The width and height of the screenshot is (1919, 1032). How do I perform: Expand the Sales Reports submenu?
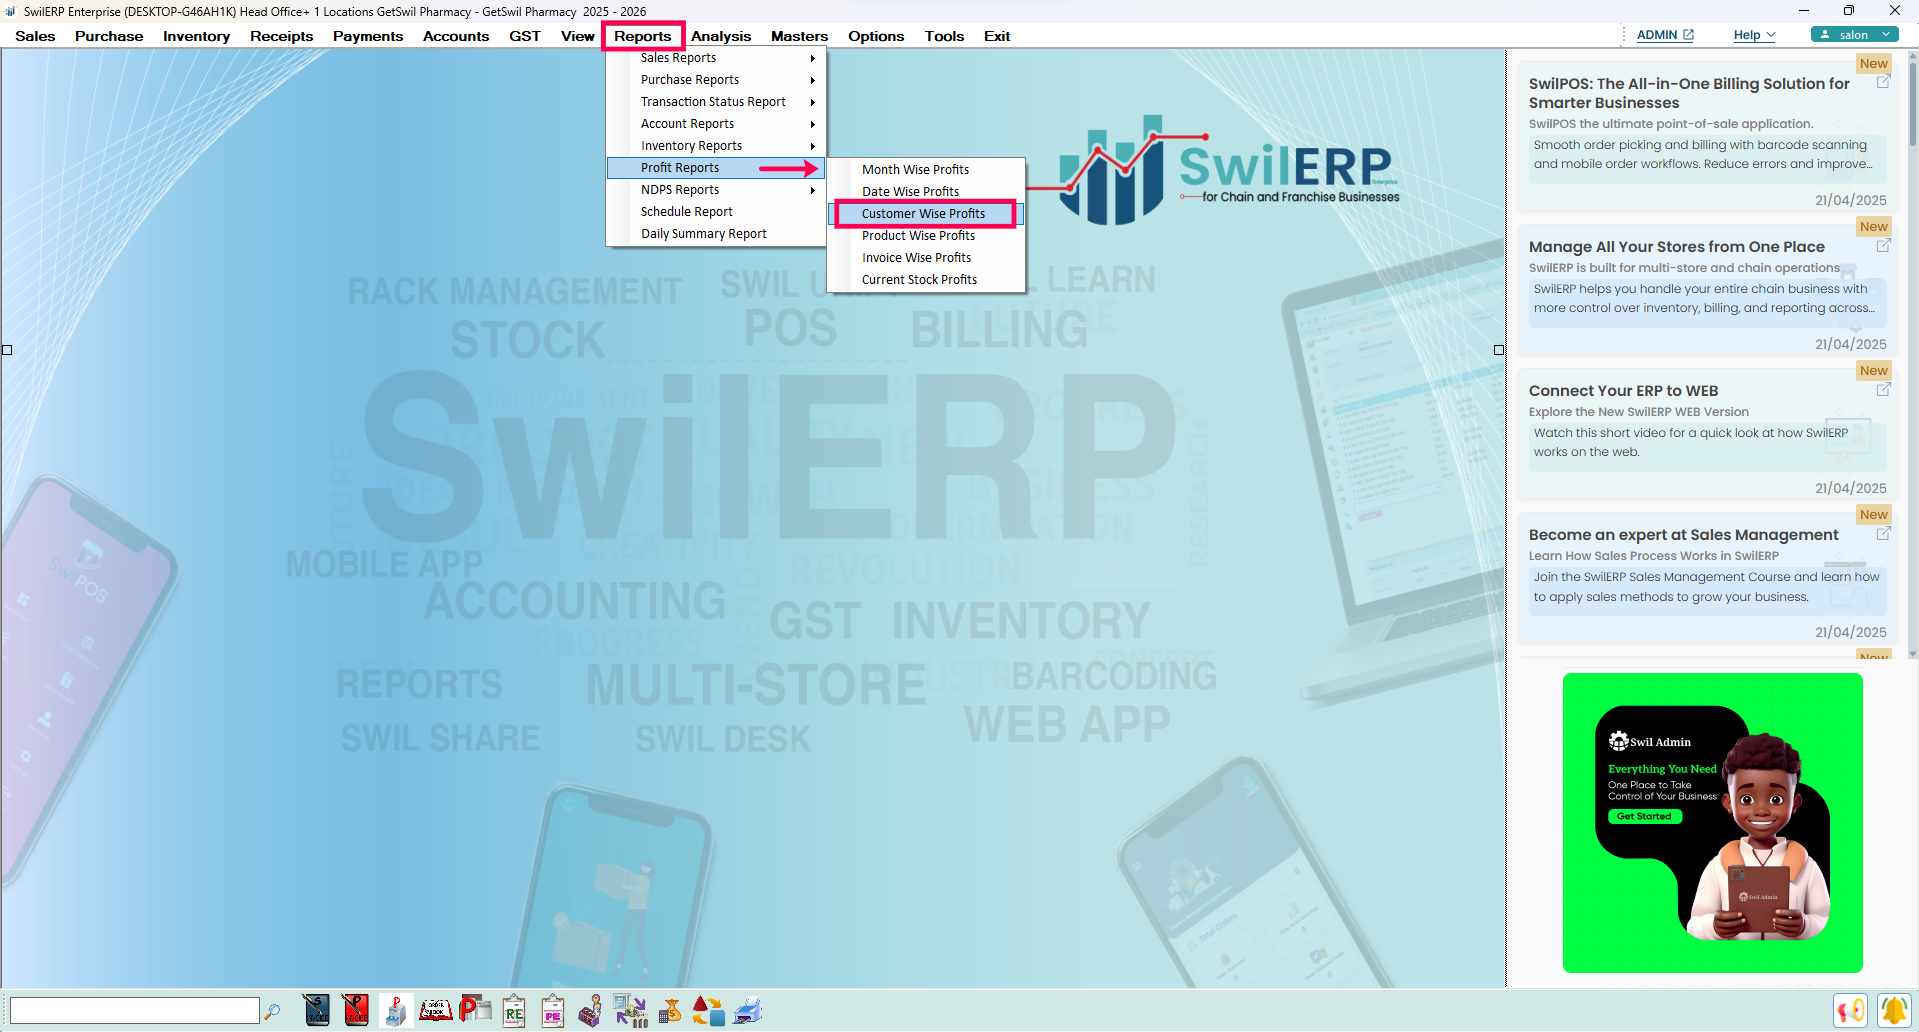coord(716,58)
